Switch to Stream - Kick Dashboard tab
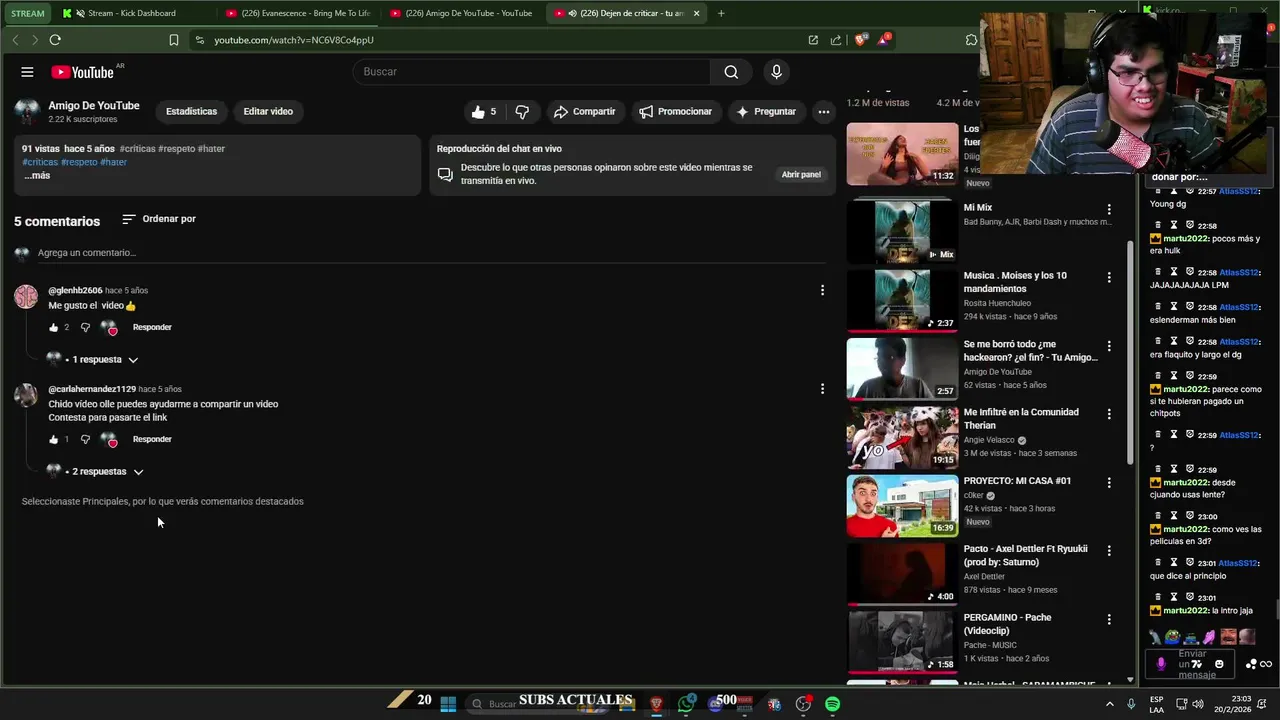The width and height of the screenshot is (1280, 720). pyautogui.click(x=132, y=13)
